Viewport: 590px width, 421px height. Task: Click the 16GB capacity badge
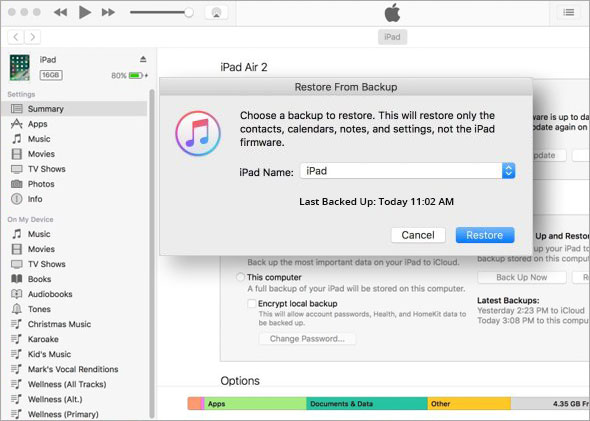[x=51, y=75]
